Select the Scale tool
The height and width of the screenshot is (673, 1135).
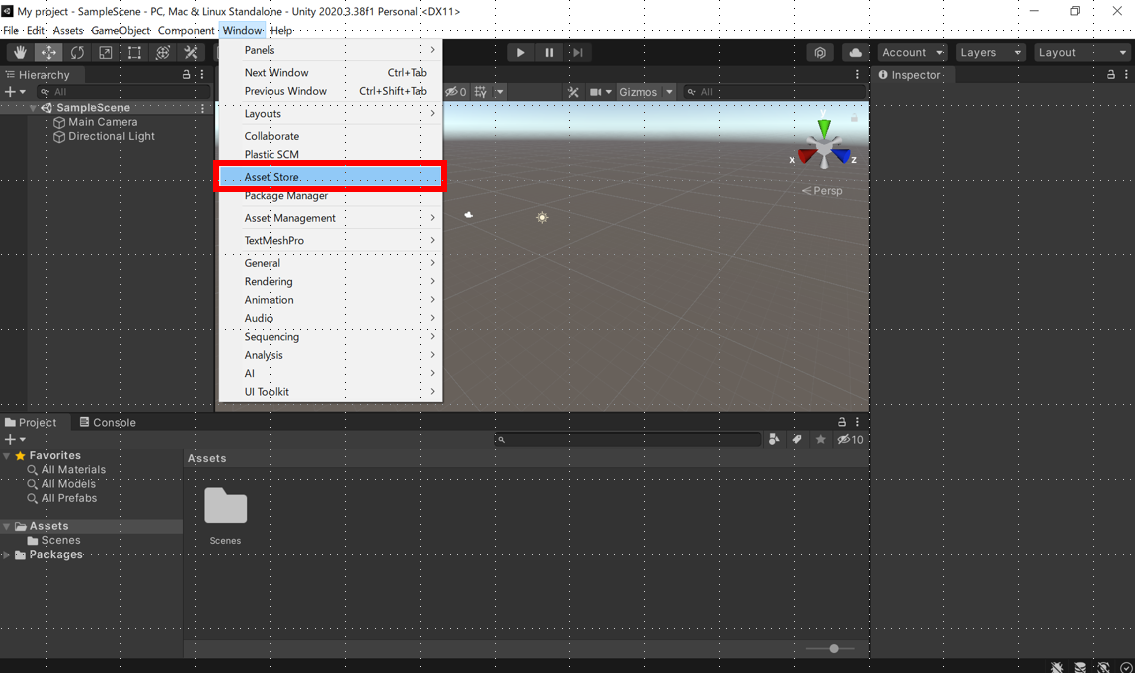105,52
